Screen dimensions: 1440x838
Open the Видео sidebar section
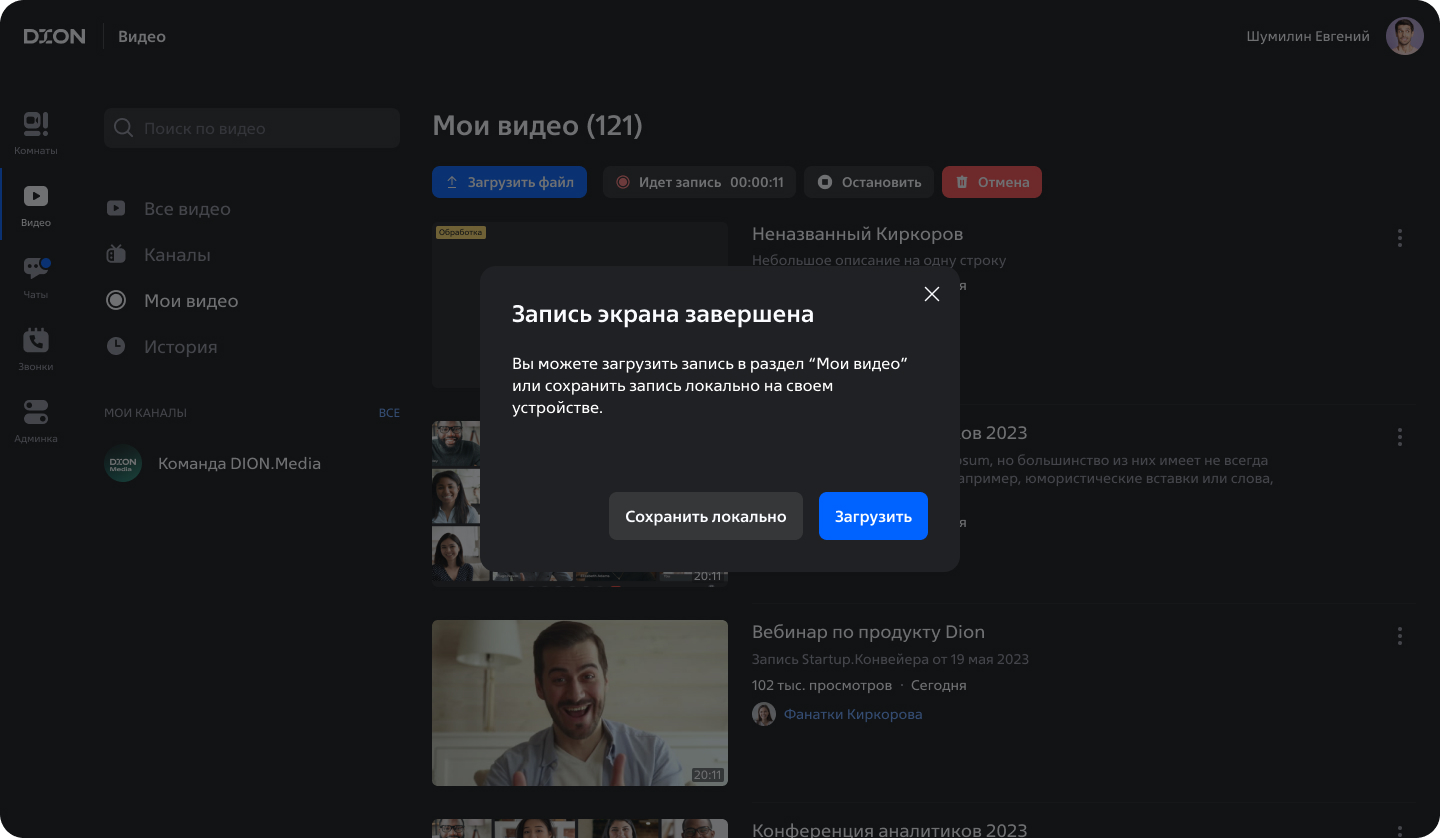pos(36,205)
